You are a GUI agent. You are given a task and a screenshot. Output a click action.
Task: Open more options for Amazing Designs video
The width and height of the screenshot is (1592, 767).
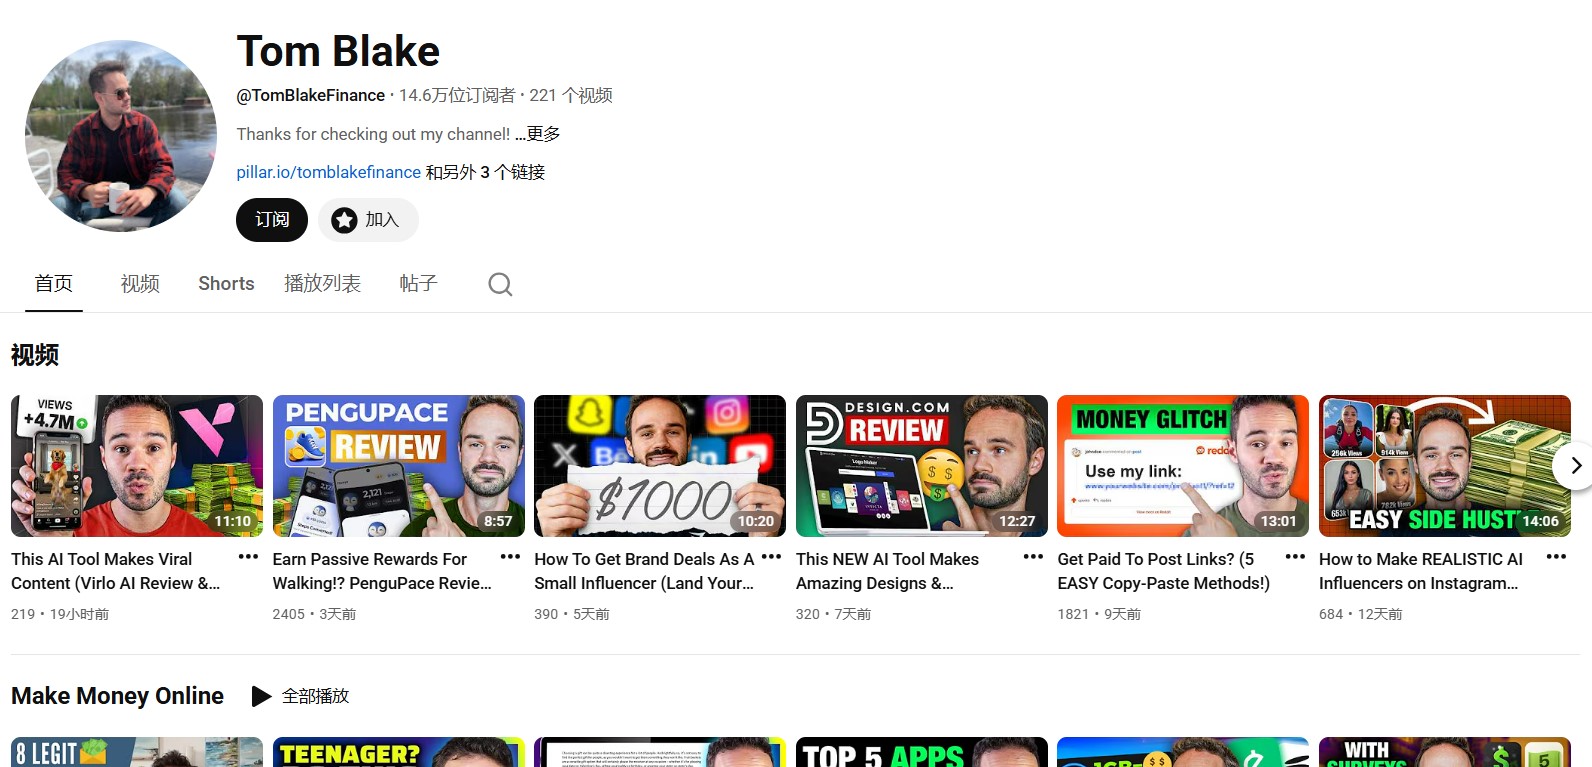click(1033, 557)
